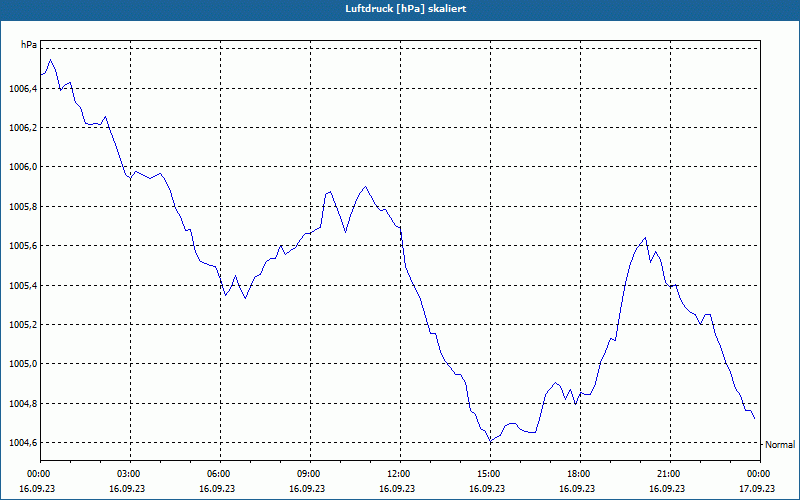Screen dimensions: 800x500
Task: Click the 00:00 time label for 16.09.23
Action: 37,474
